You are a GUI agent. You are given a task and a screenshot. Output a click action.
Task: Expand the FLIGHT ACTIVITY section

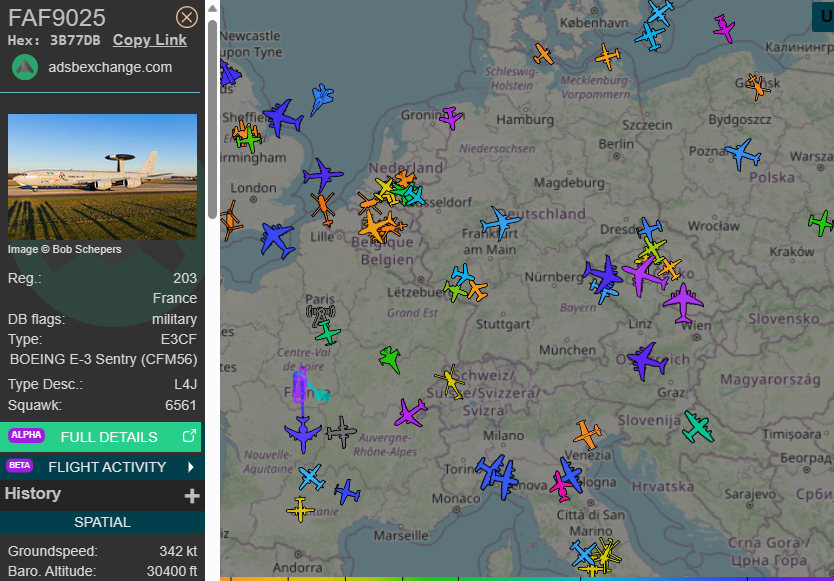click(x=101, y=467)
